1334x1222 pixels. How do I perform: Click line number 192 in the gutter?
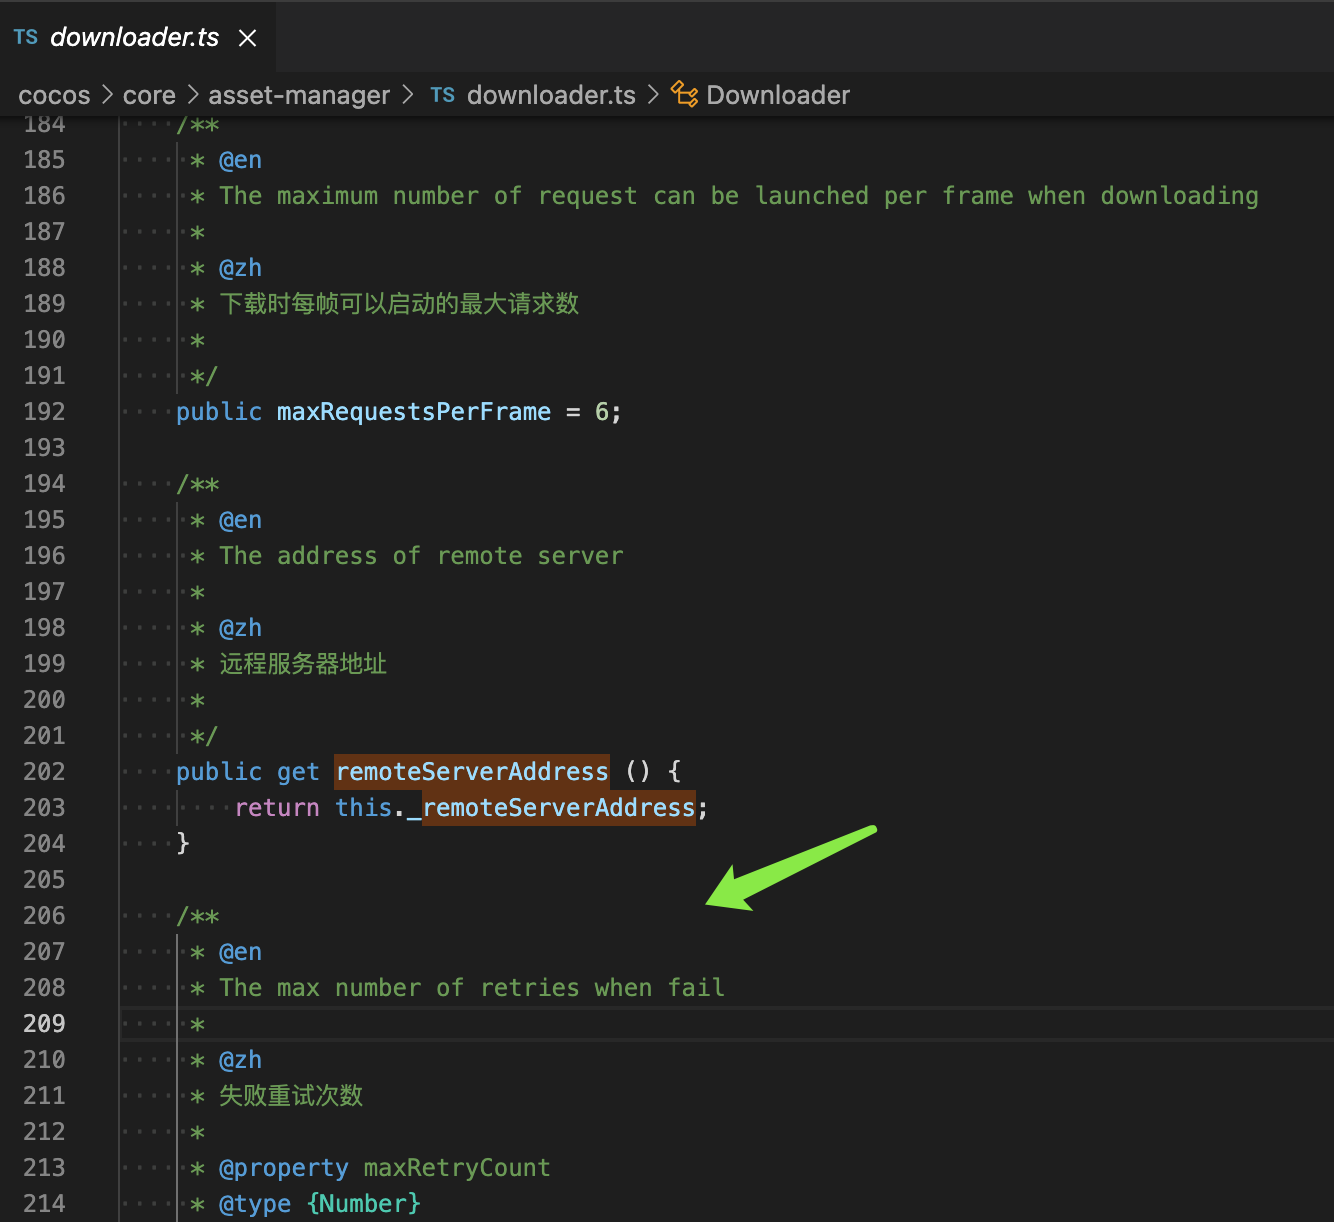coord(45,412)
